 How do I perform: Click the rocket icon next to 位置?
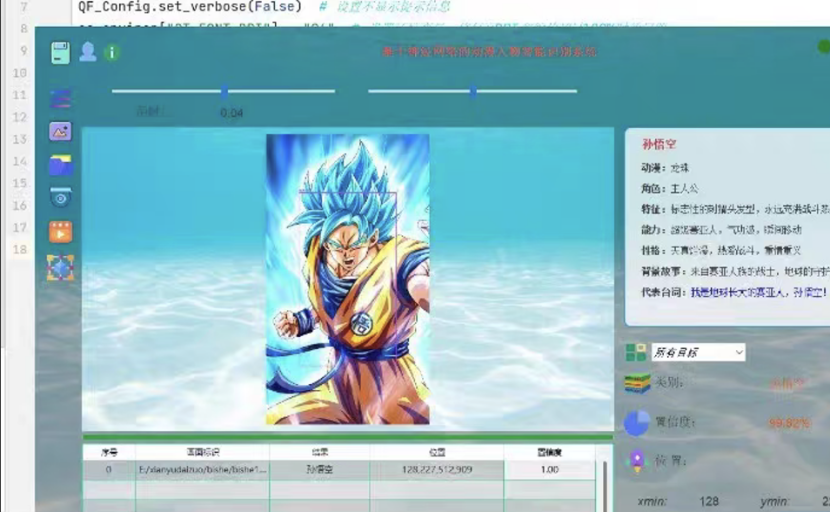point(637,461)
